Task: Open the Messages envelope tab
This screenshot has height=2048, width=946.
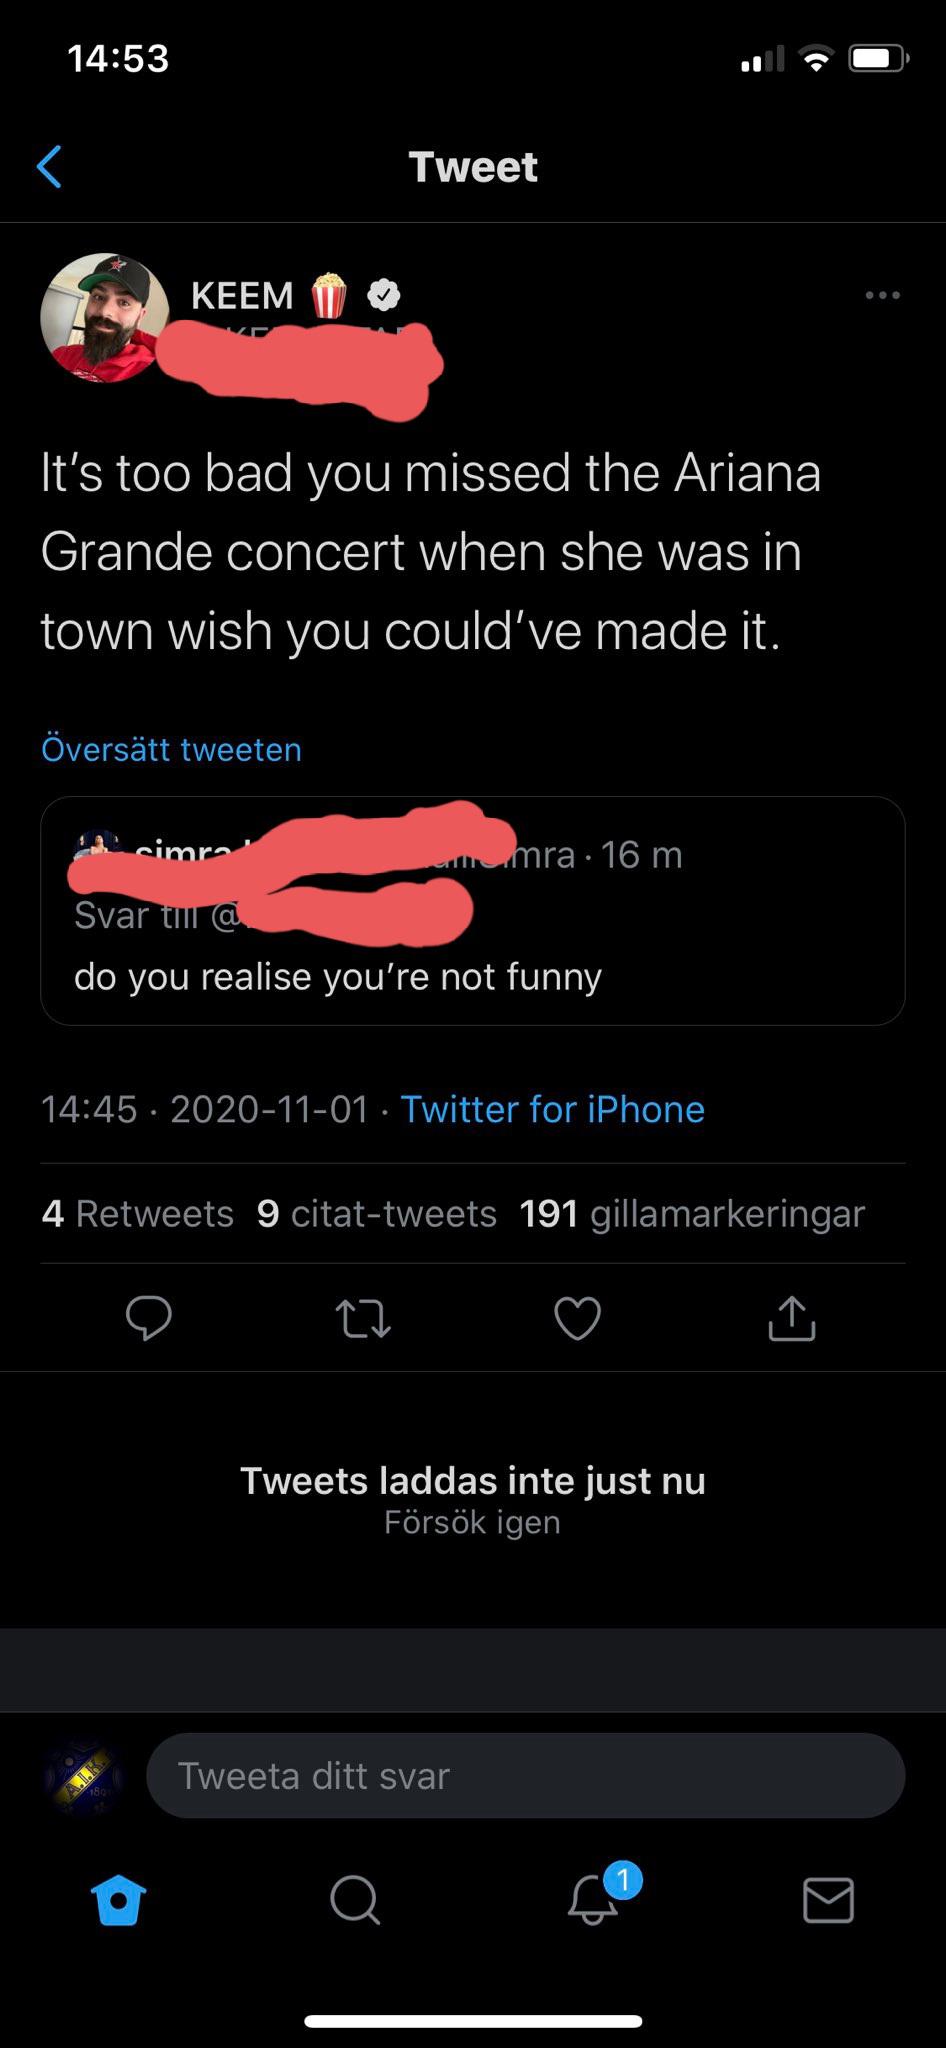Action: (828, 1899)
